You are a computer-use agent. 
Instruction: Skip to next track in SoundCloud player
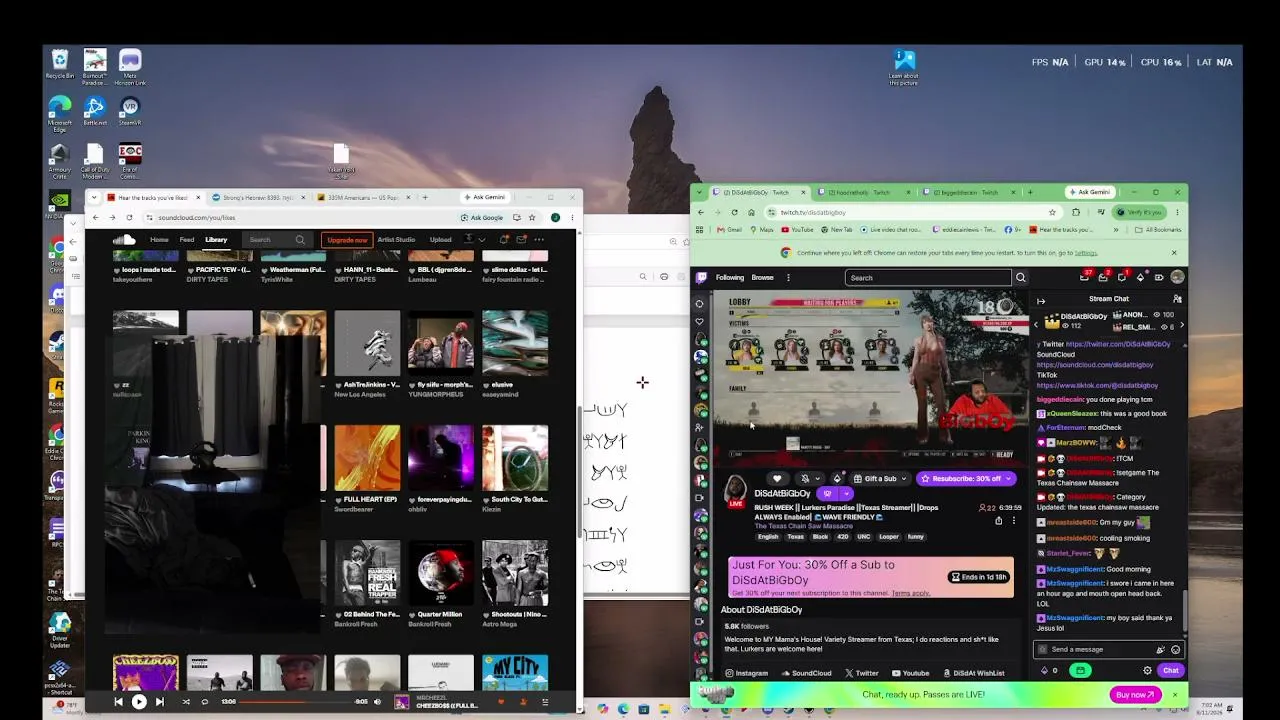click(160, 702)
